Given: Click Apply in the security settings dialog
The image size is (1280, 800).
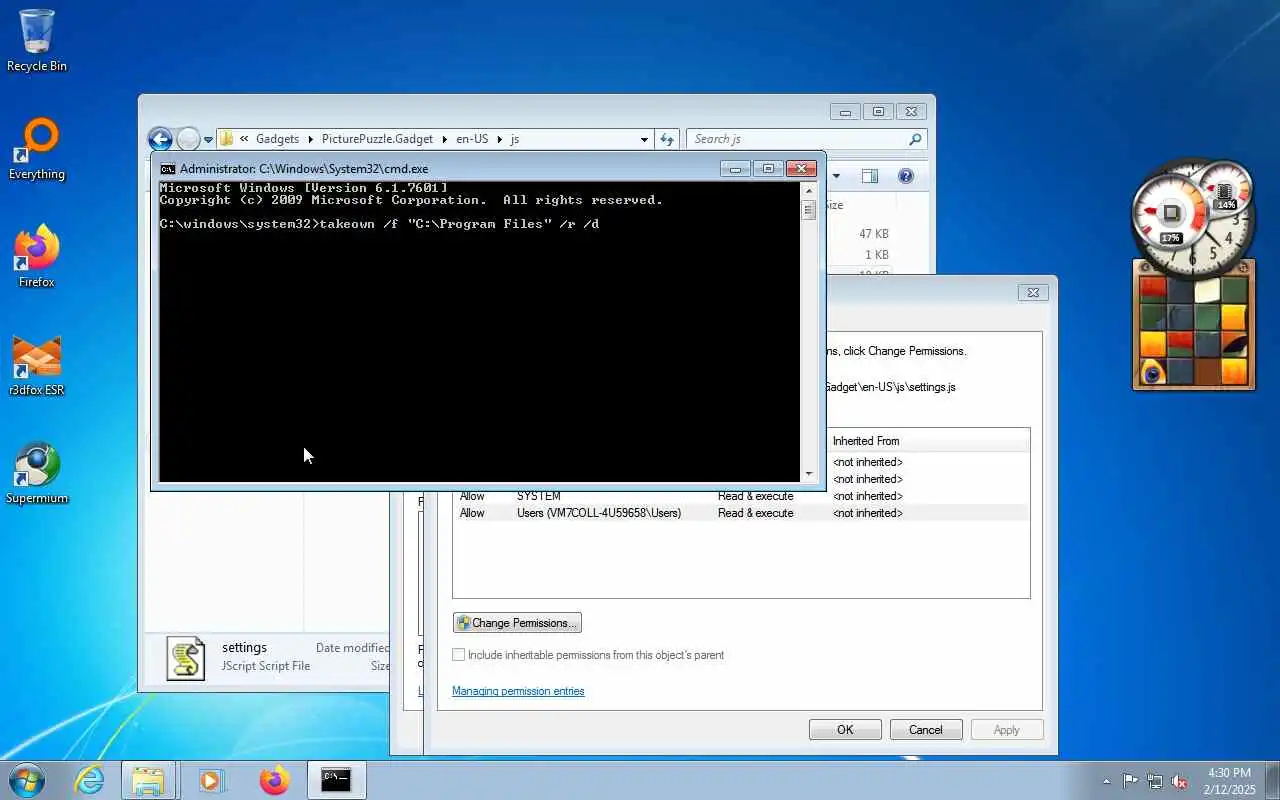Looking at the screenshot, I should coord(1007,730).
